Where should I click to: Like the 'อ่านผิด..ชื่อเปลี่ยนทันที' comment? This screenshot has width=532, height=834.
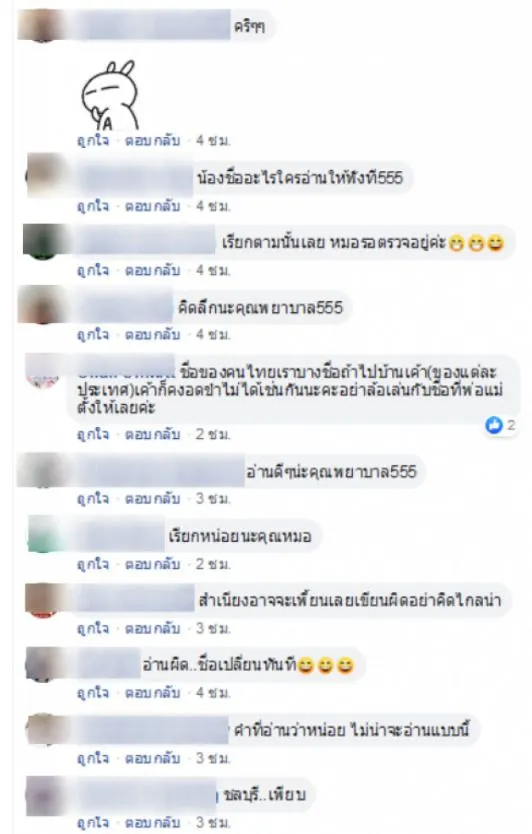click(x=93, y=693)
